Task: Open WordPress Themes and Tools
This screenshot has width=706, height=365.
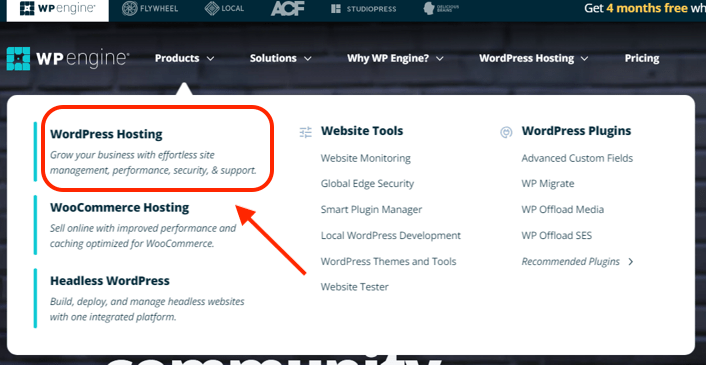Action: pos(389,261)
